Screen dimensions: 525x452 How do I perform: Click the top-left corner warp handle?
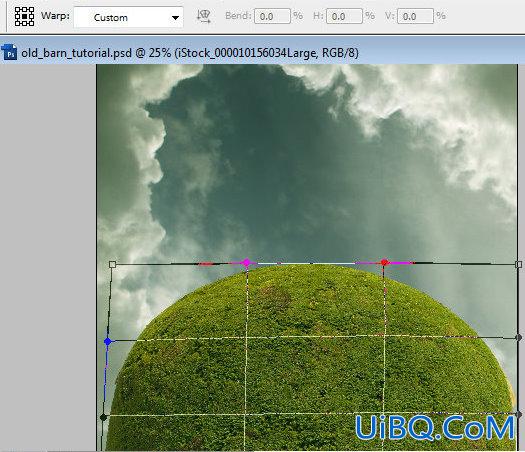click(x=112, y=265)
